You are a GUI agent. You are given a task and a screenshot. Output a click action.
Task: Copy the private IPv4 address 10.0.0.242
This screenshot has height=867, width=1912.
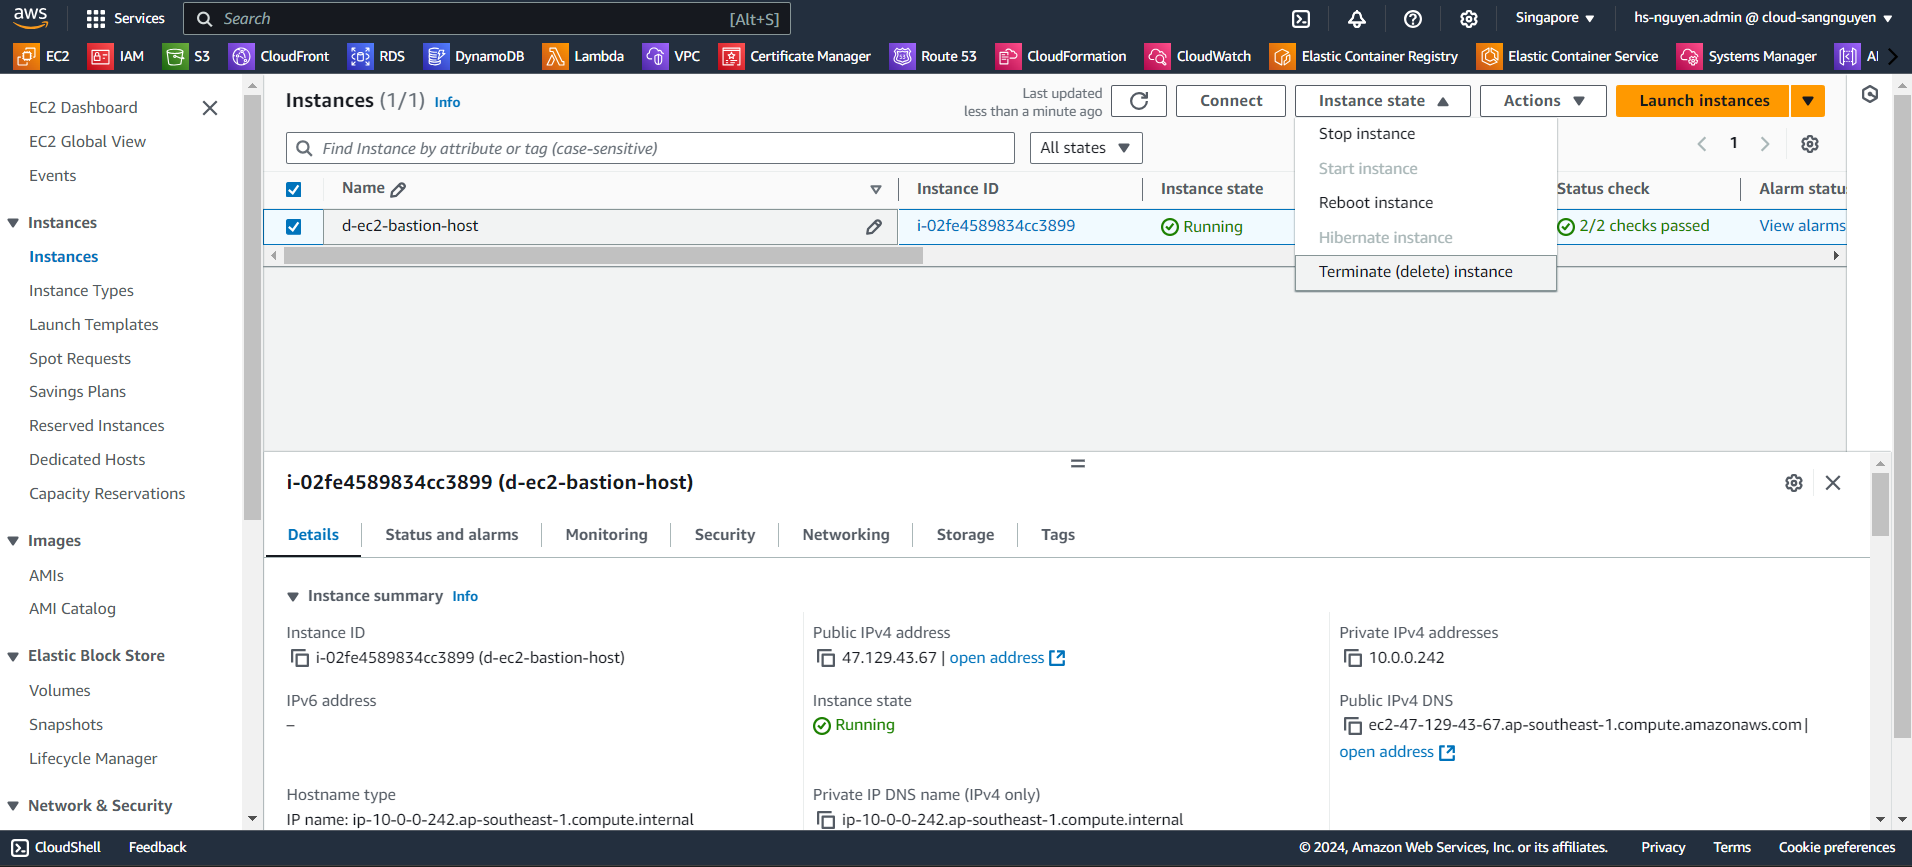point(1353,658)
